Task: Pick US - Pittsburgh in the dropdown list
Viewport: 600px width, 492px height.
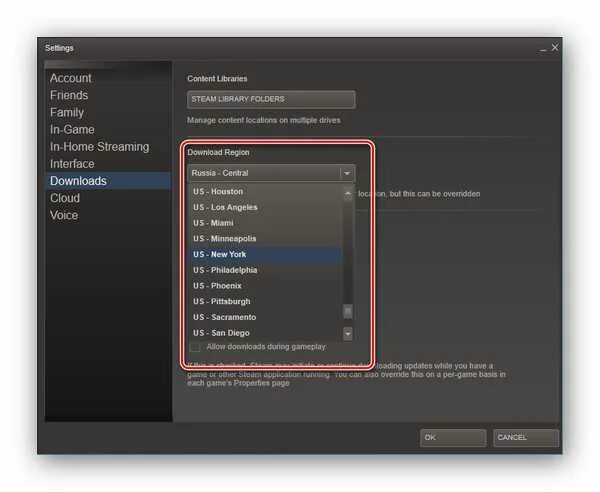Action: pyautogui.click(x=267, y=301)
